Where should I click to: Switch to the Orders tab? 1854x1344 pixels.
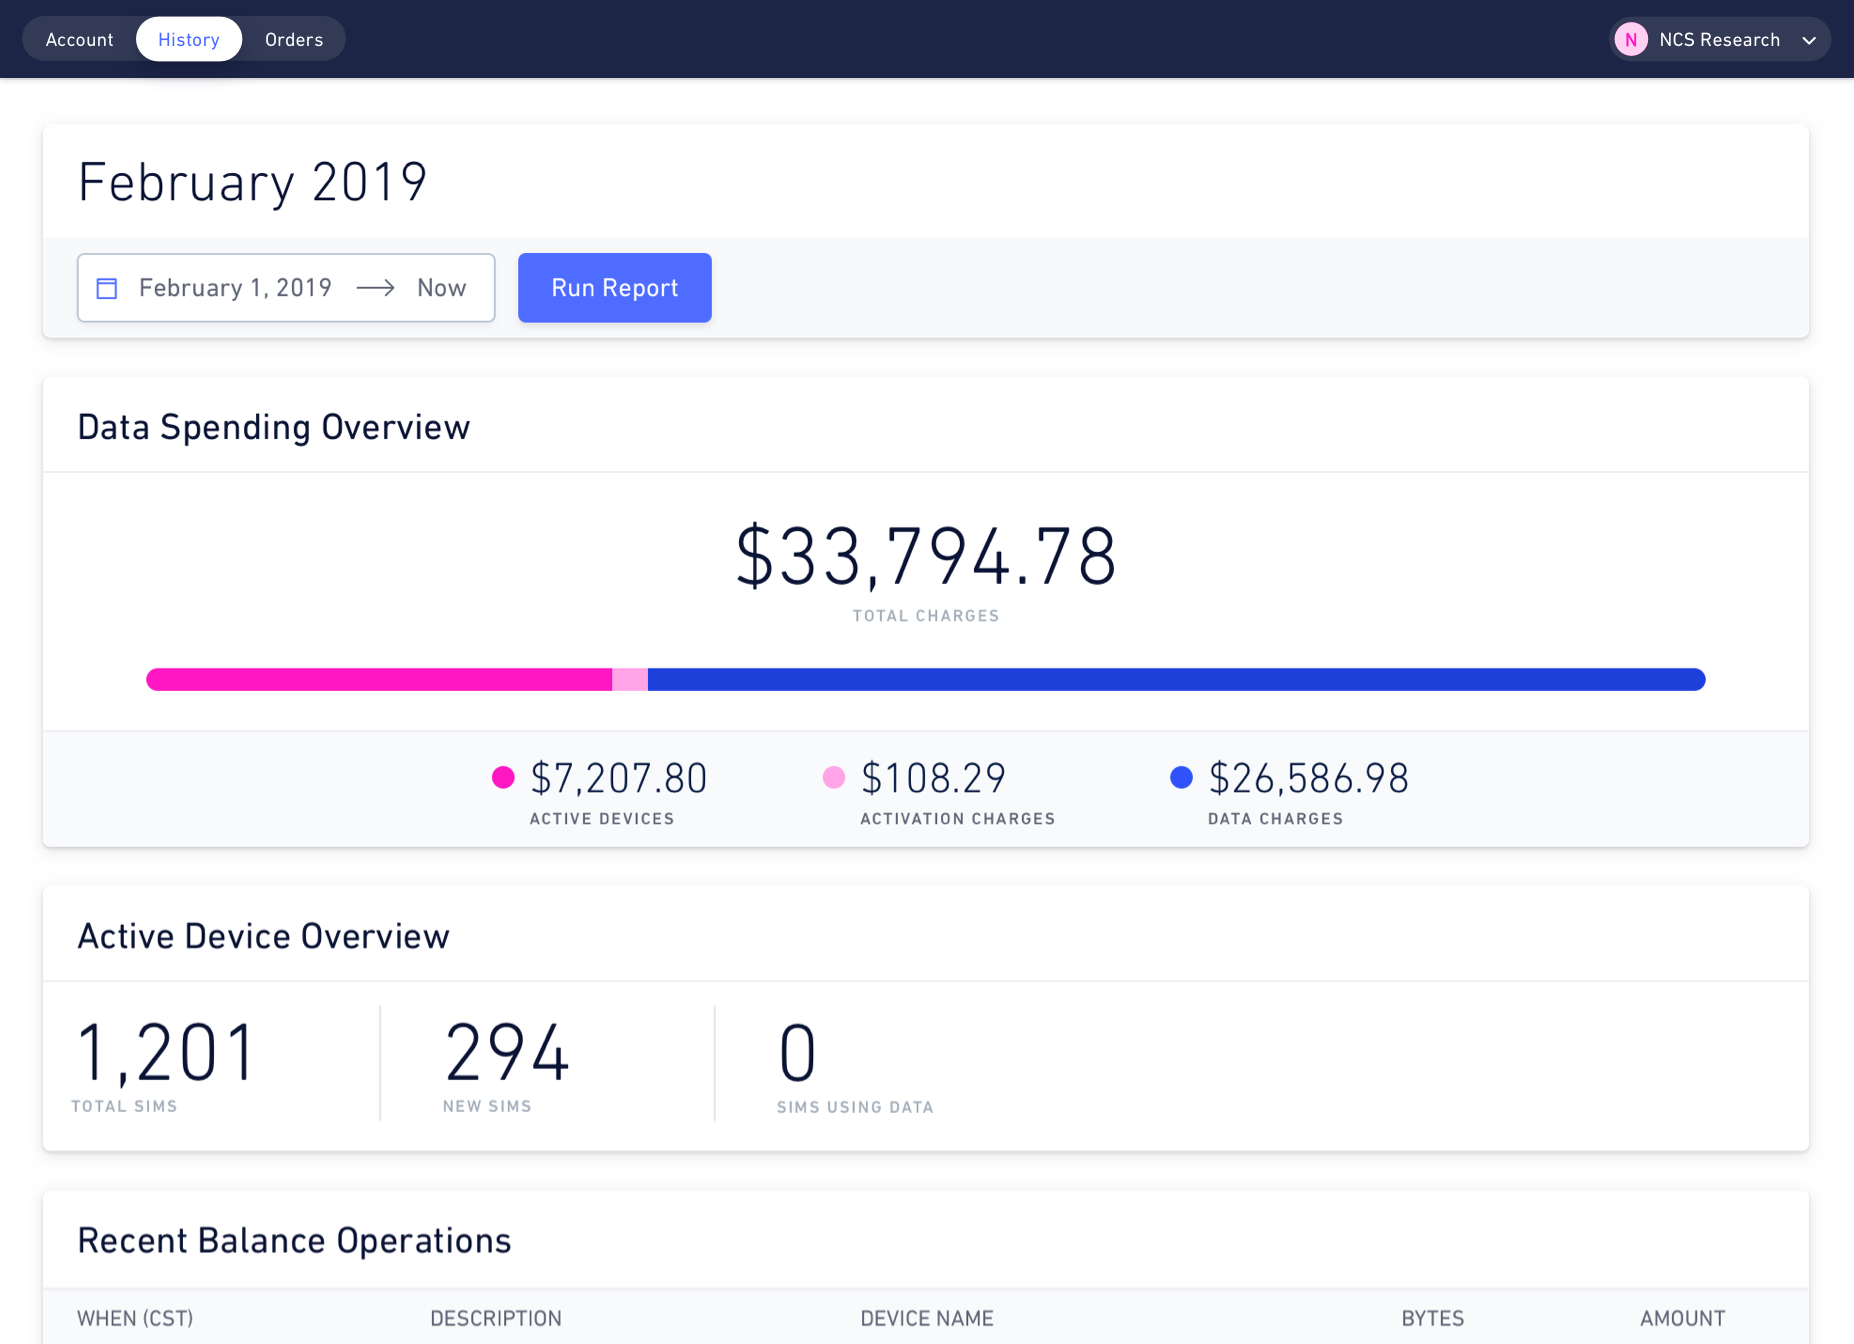click(x=293, y=39)
